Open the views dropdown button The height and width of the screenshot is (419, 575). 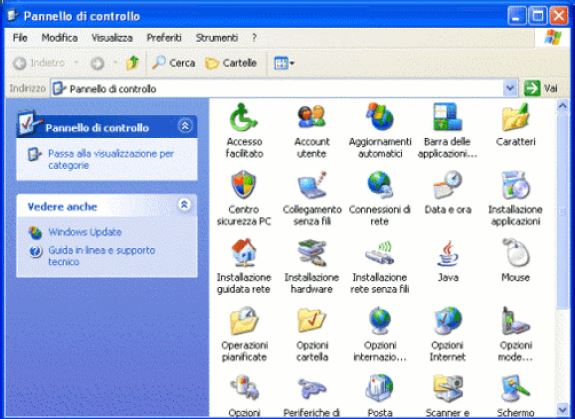[284, 63]
